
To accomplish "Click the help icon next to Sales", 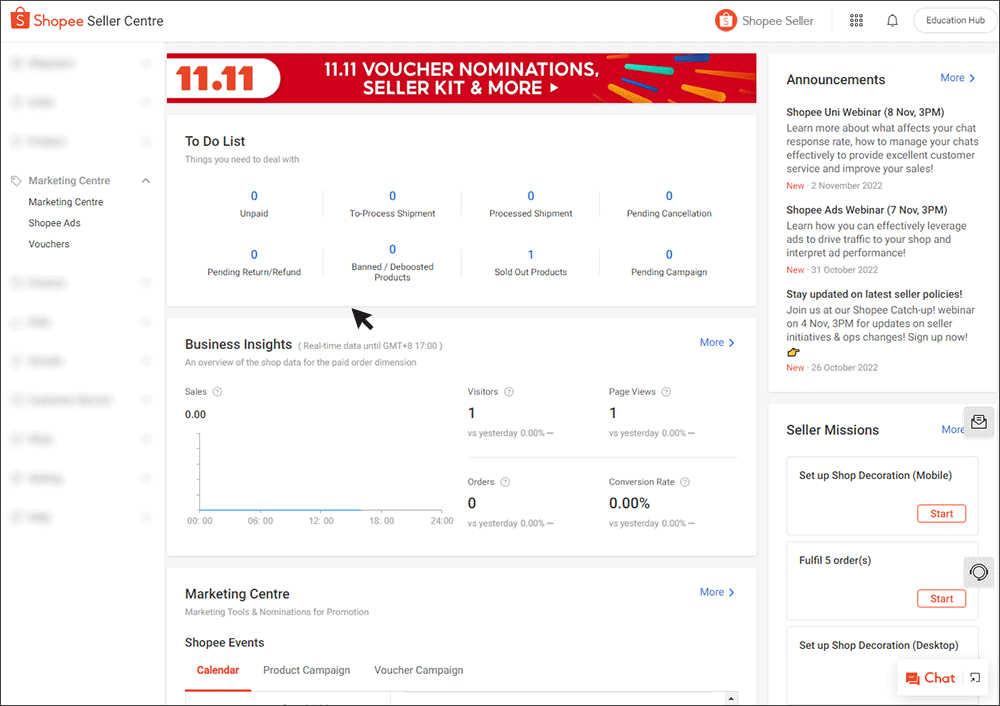I will click(x=217, y=392).
